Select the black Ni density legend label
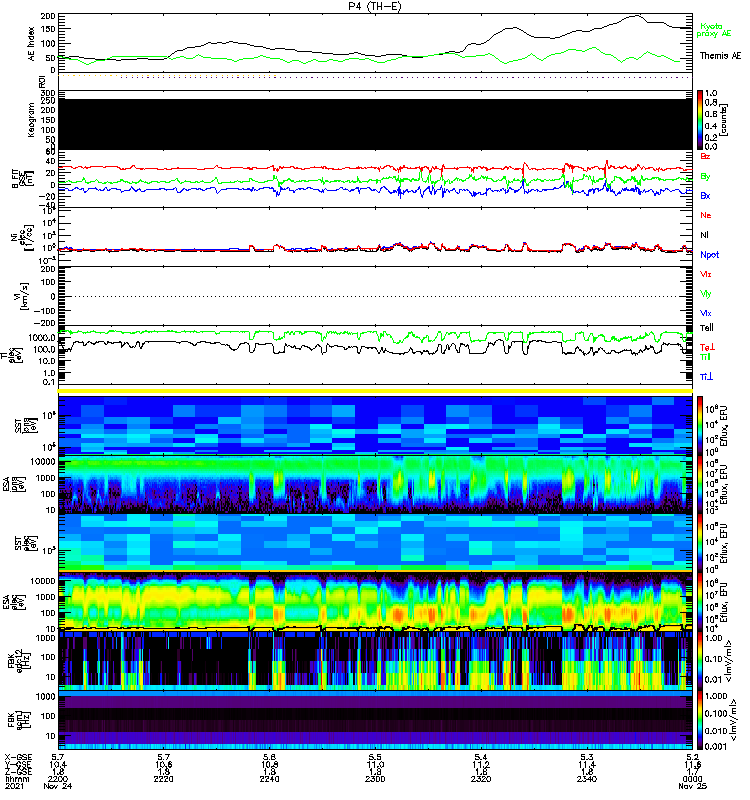Viewport: 750px width, 800px height. coord(705,235)
